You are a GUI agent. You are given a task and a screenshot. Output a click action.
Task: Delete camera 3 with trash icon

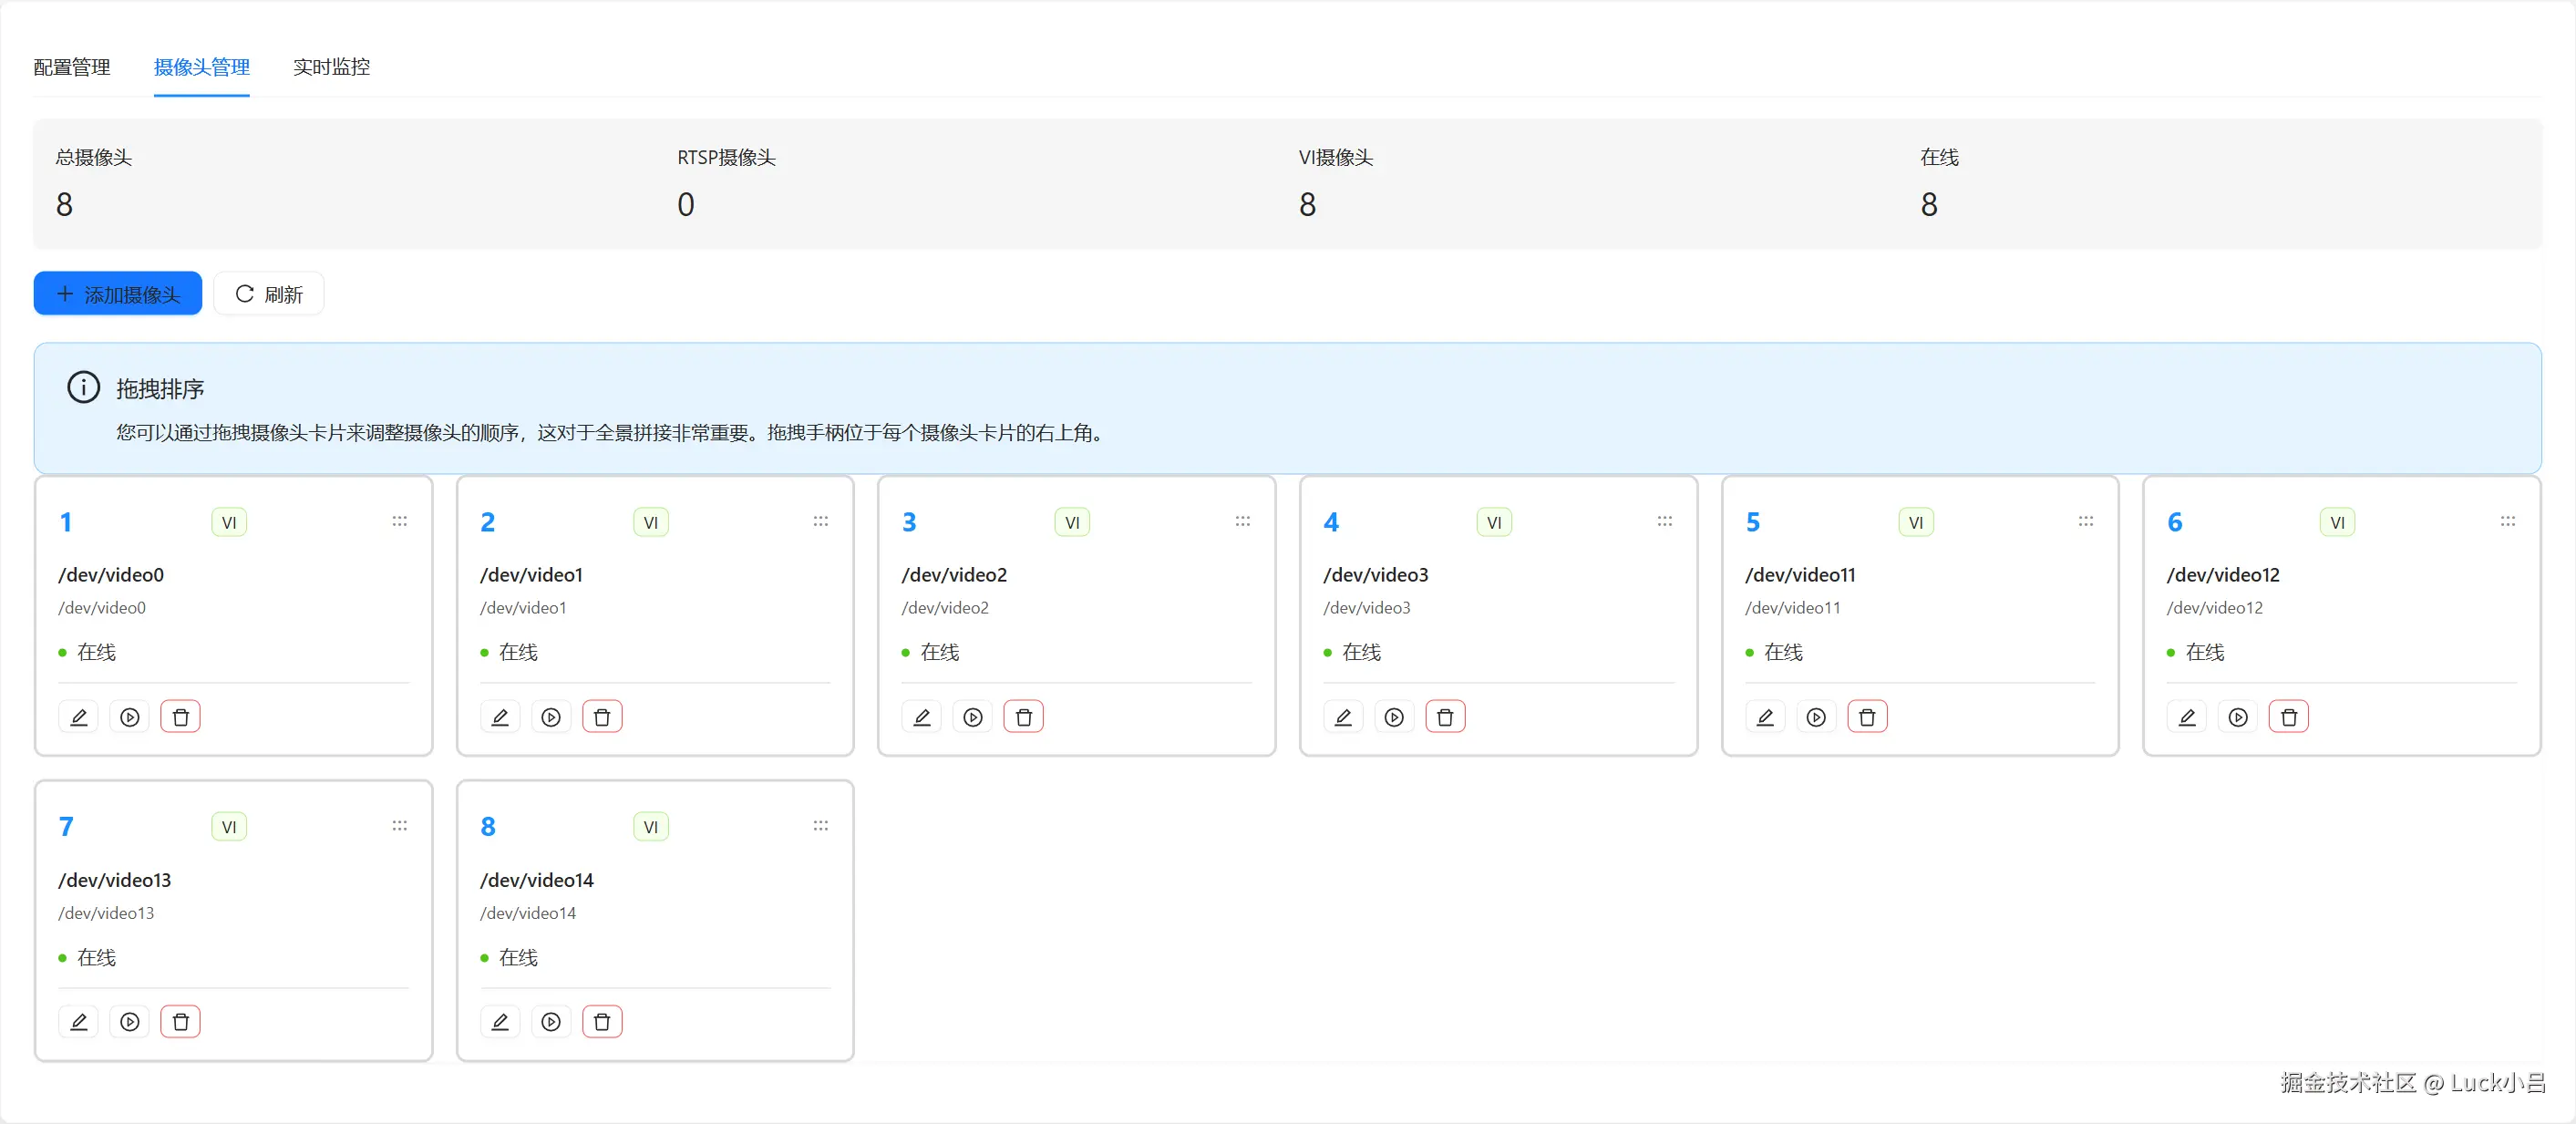(x=1023, y=716)
